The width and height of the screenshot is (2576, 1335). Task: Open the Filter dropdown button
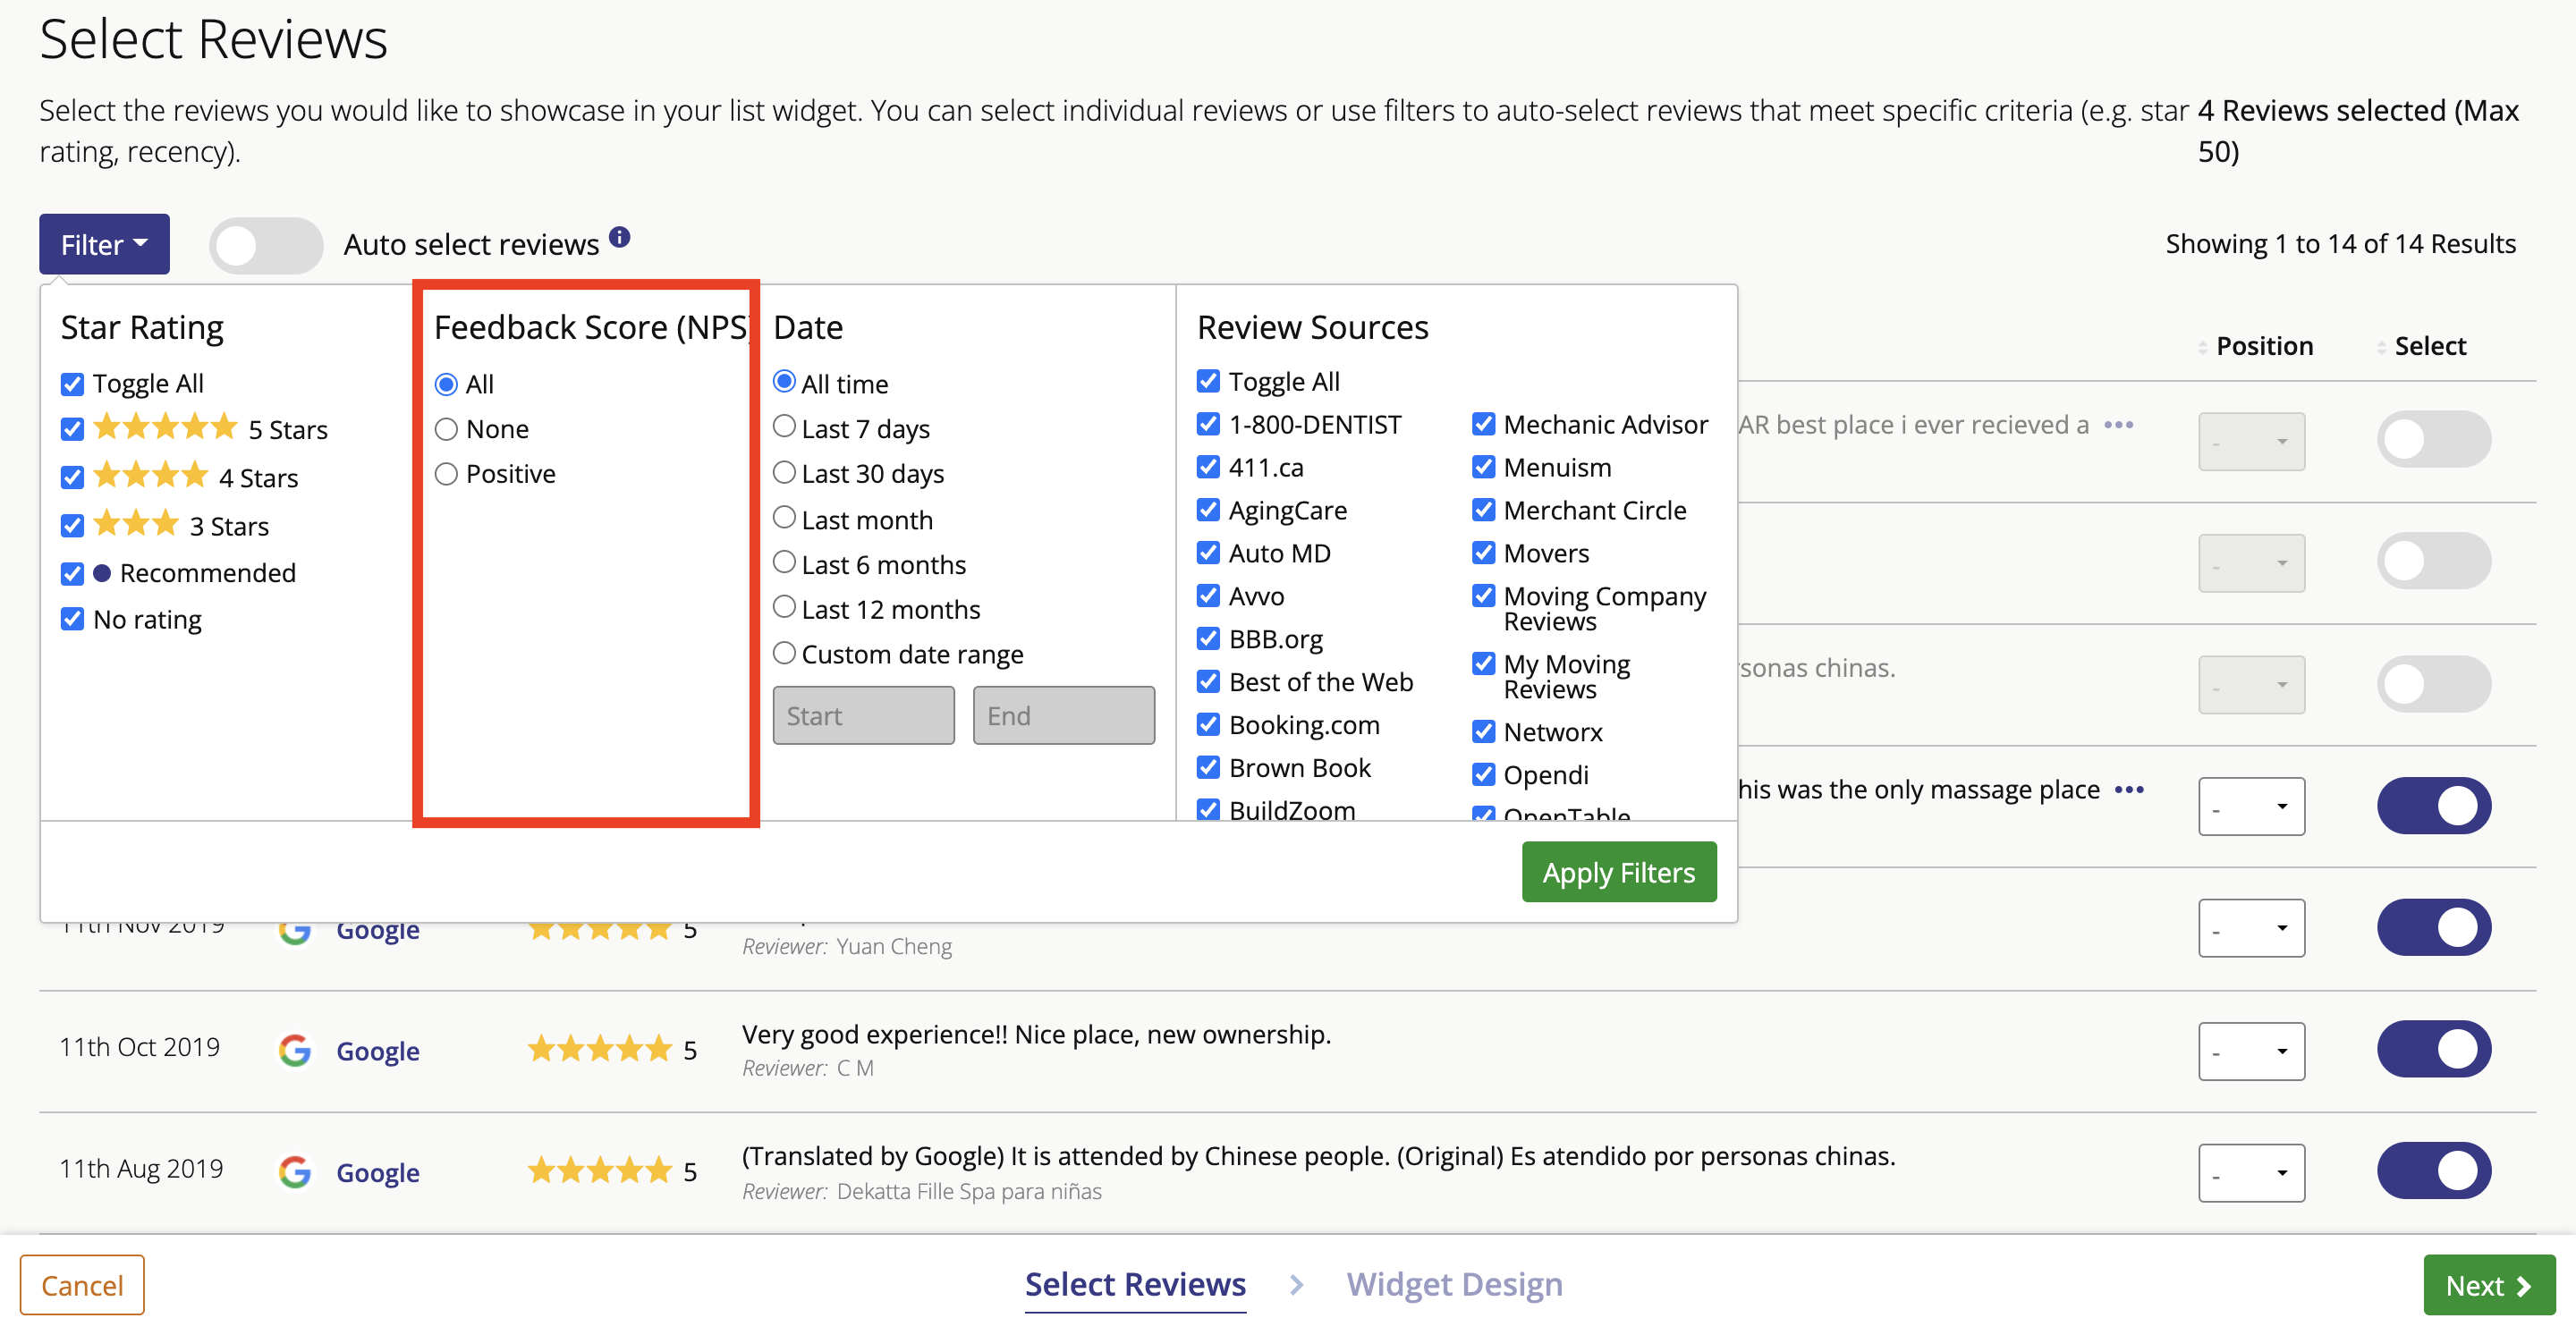[104, 244]
